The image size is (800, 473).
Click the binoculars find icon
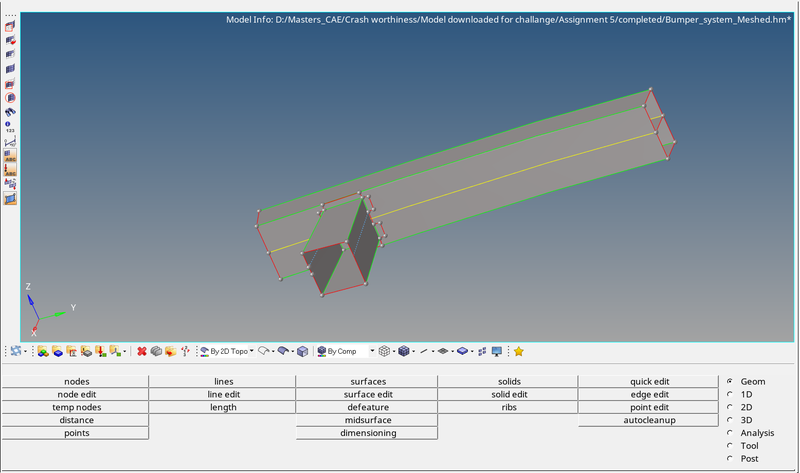pos(10,112)
